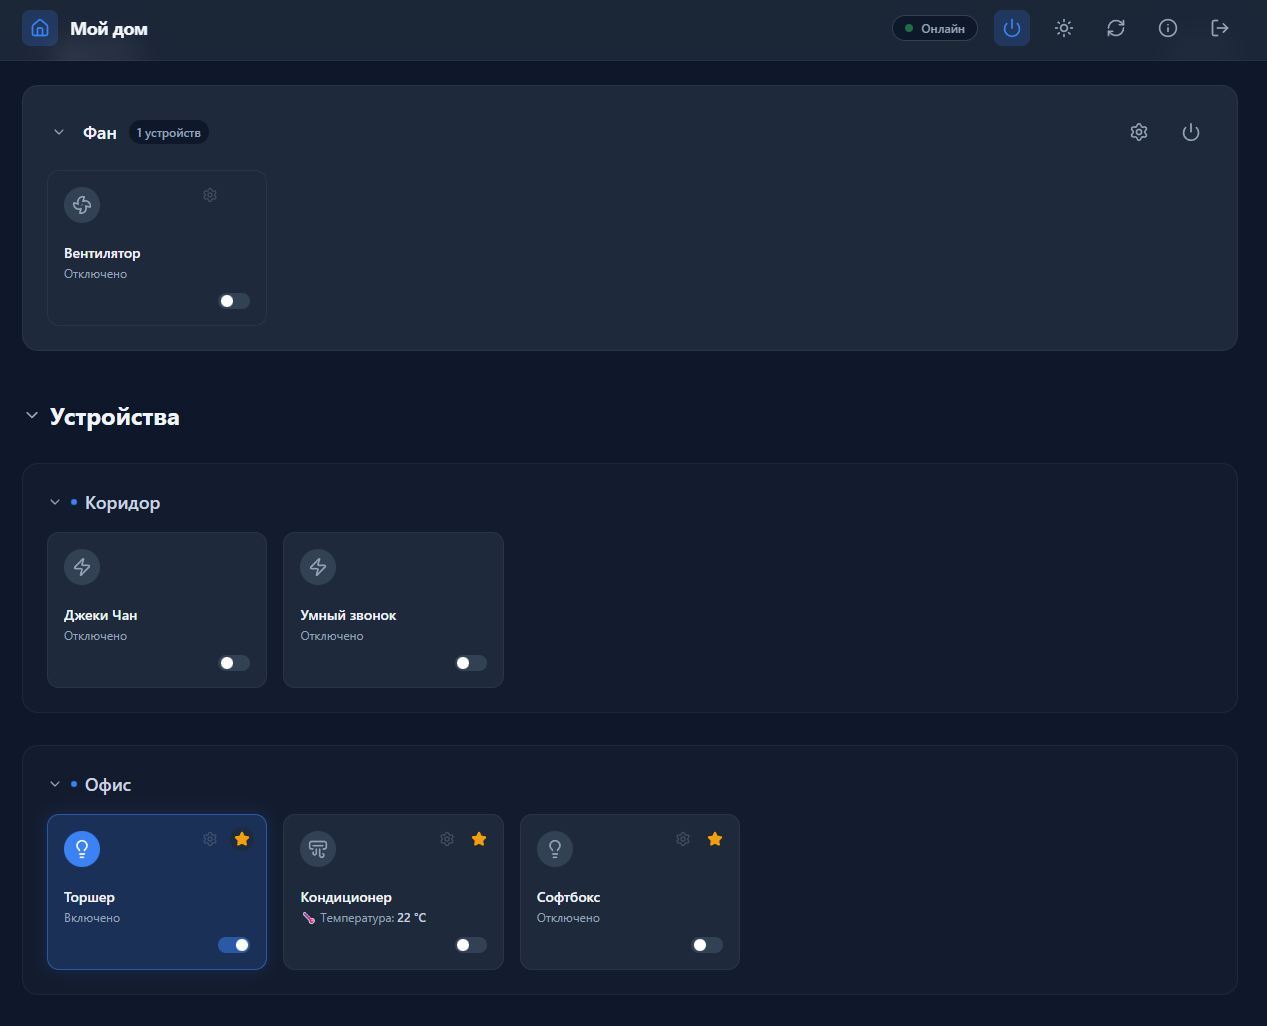Collapse the Фан group chevron
1267x1026 pixels.
(x=59, y=132)
